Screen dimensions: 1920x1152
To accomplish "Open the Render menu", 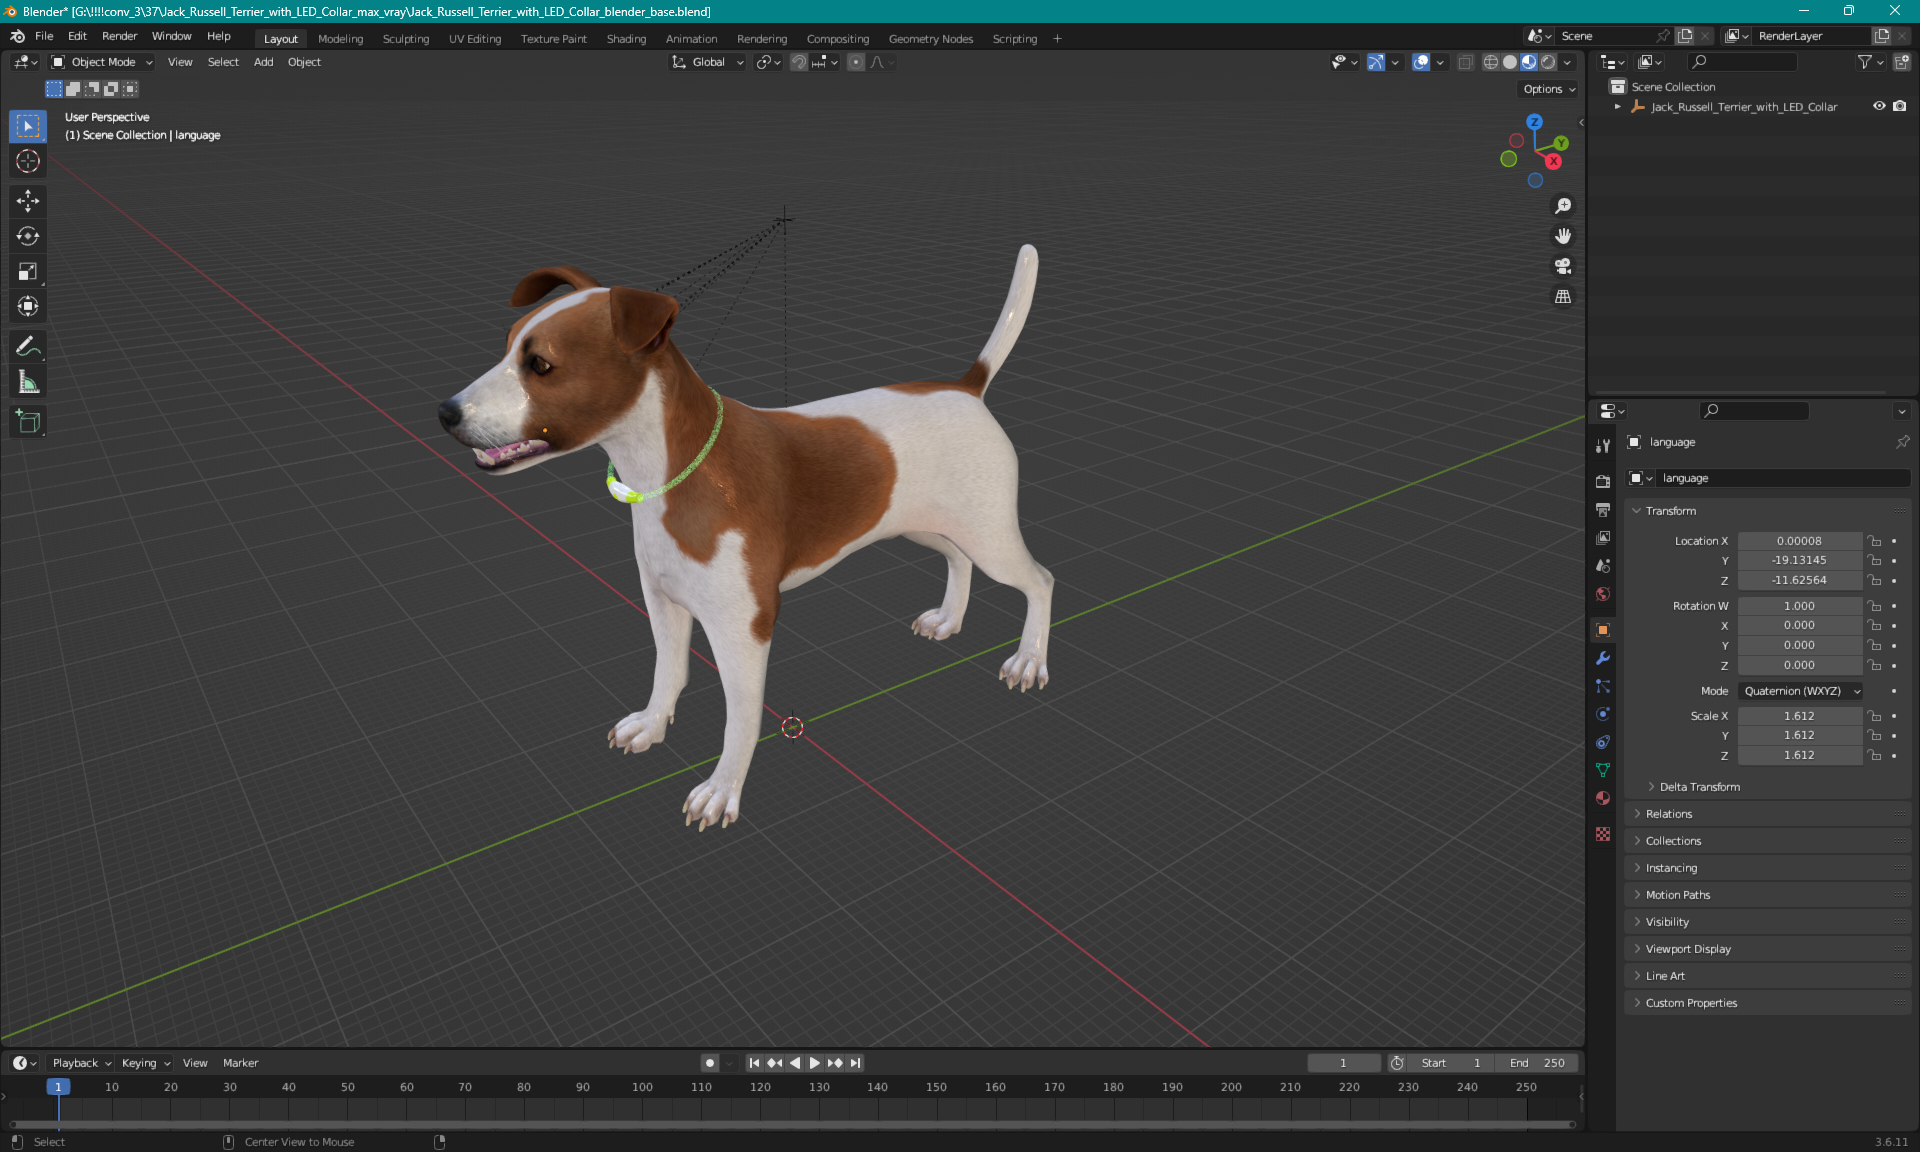I will (x=119, y=36).
